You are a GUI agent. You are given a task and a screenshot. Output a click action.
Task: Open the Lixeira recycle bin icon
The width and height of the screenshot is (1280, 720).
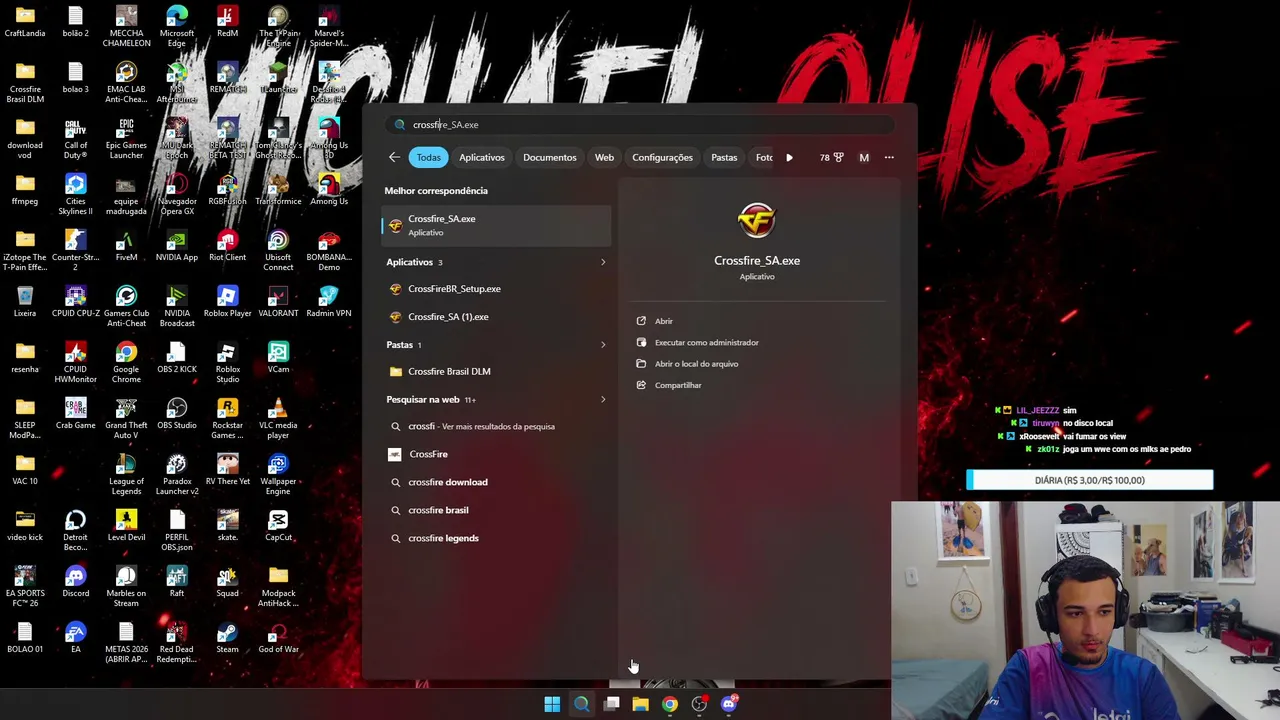pos(25,302)
